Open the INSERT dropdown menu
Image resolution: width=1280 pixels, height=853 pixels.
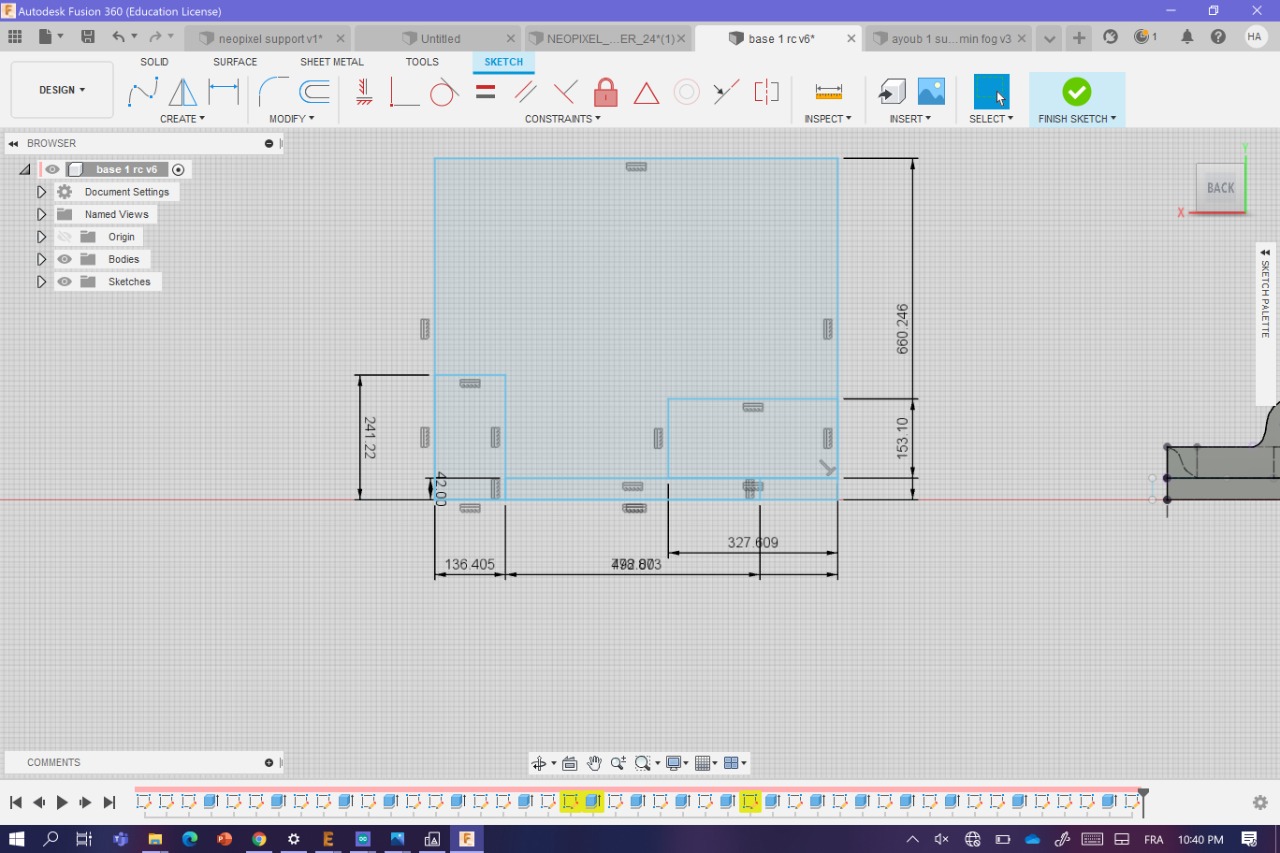pos(910,119)
